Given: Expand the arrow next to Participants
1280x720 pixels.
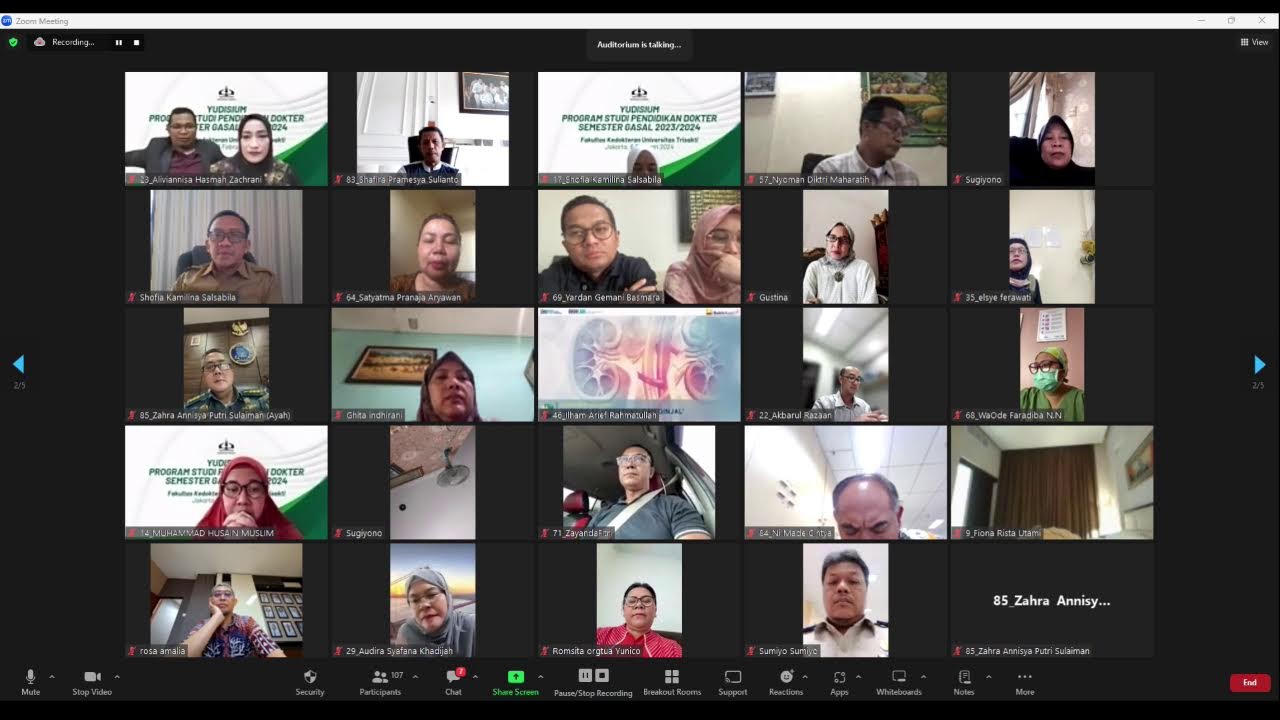Looking at the screenshot, I should (x=415, y=677).
